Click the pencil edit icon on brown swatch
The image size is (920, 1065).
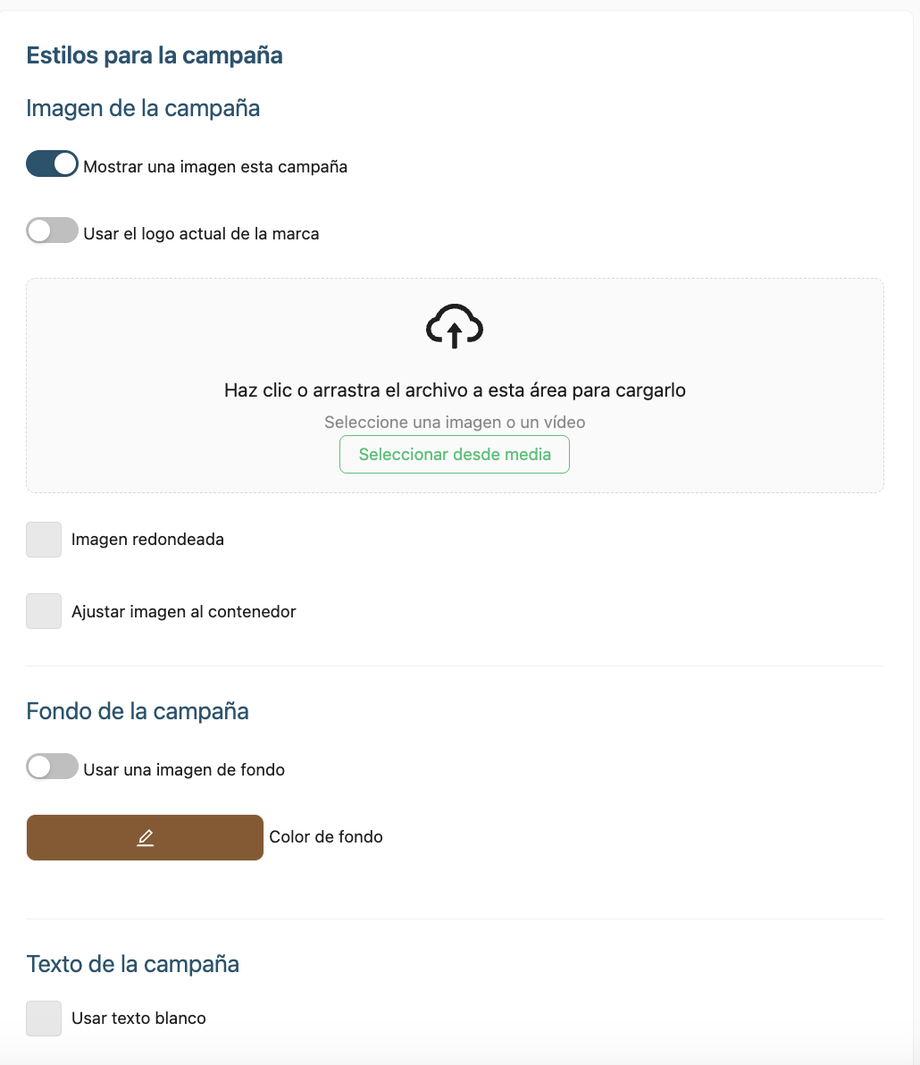tap(145, 837)
